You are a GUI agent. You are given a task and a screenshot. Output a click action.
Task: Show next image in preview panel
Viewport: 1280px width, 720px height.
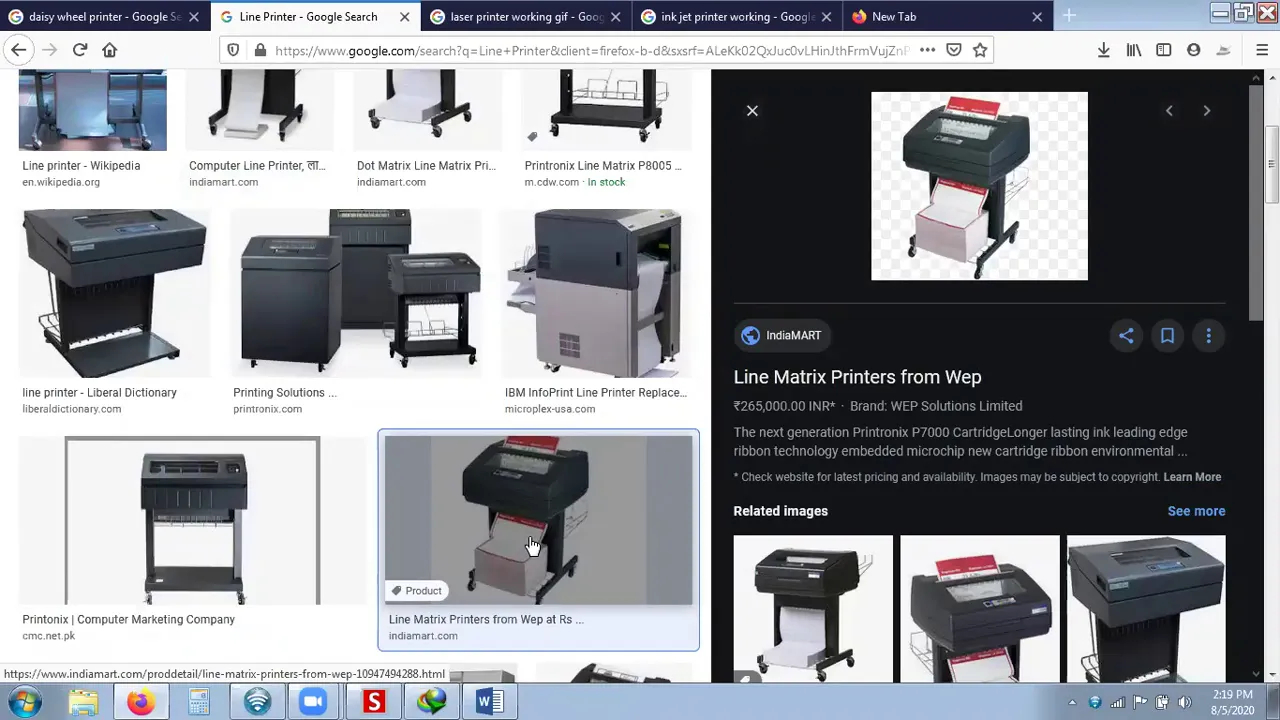(x=1206, y=111)
